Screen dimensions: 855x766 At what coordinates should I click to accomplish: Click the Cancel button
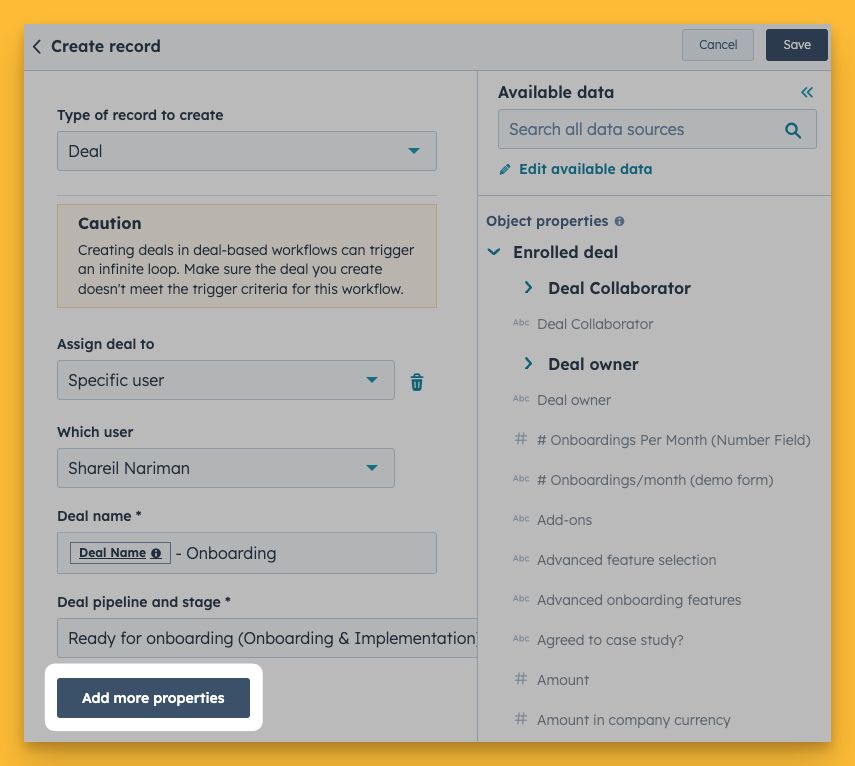[718, 45]
